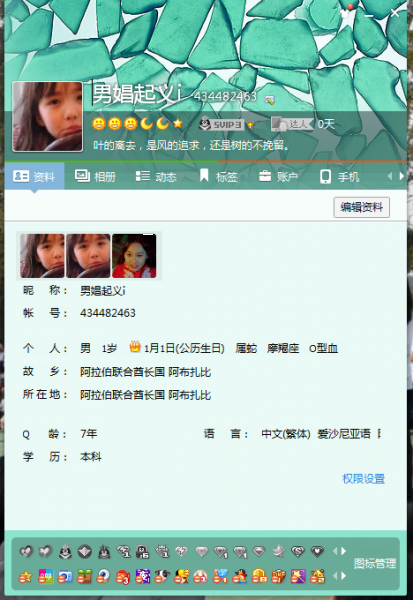Click the purple magic wand icon

click(x=298, y=576)
